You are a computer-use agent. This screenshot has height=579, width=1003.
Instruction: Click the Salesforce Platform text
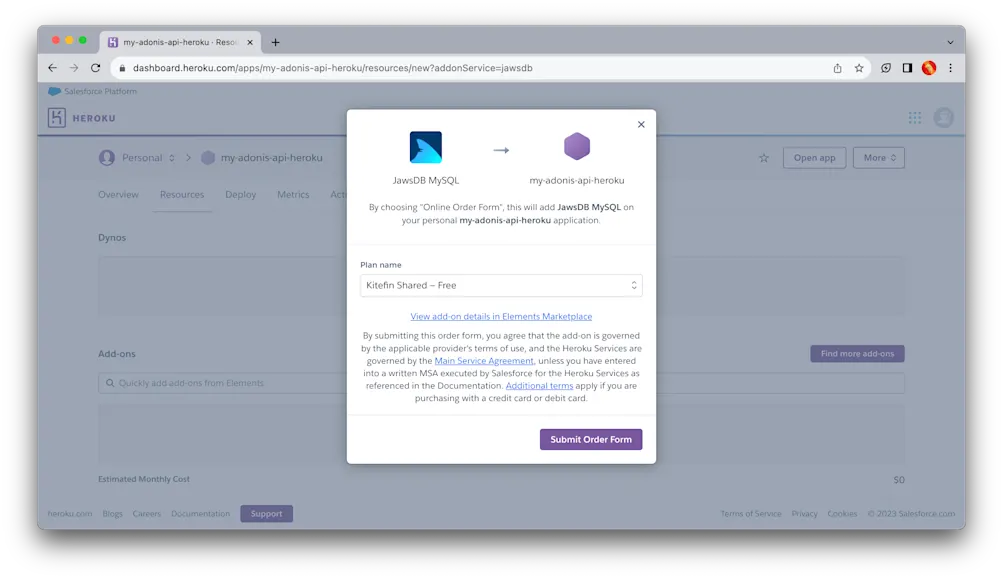tap(100, 91)
